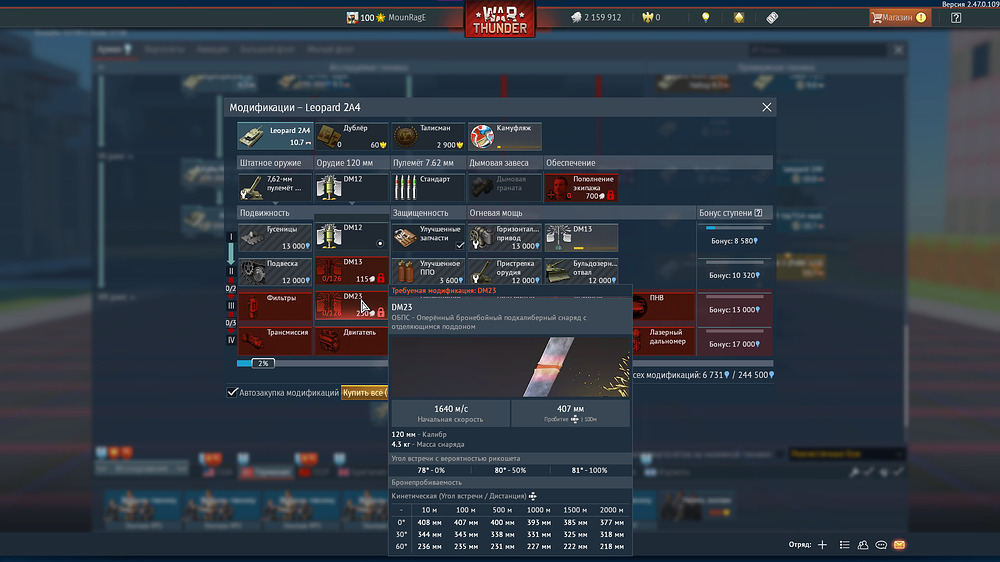Open the contacts icon
The image size is (1000, 562).
[x=863, y=545]
